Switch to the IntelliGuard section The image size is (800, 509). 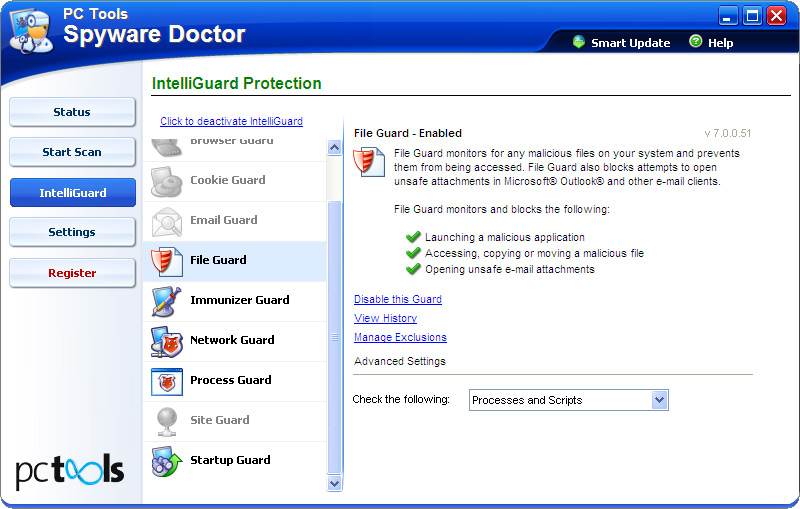(x=72, y=193)
